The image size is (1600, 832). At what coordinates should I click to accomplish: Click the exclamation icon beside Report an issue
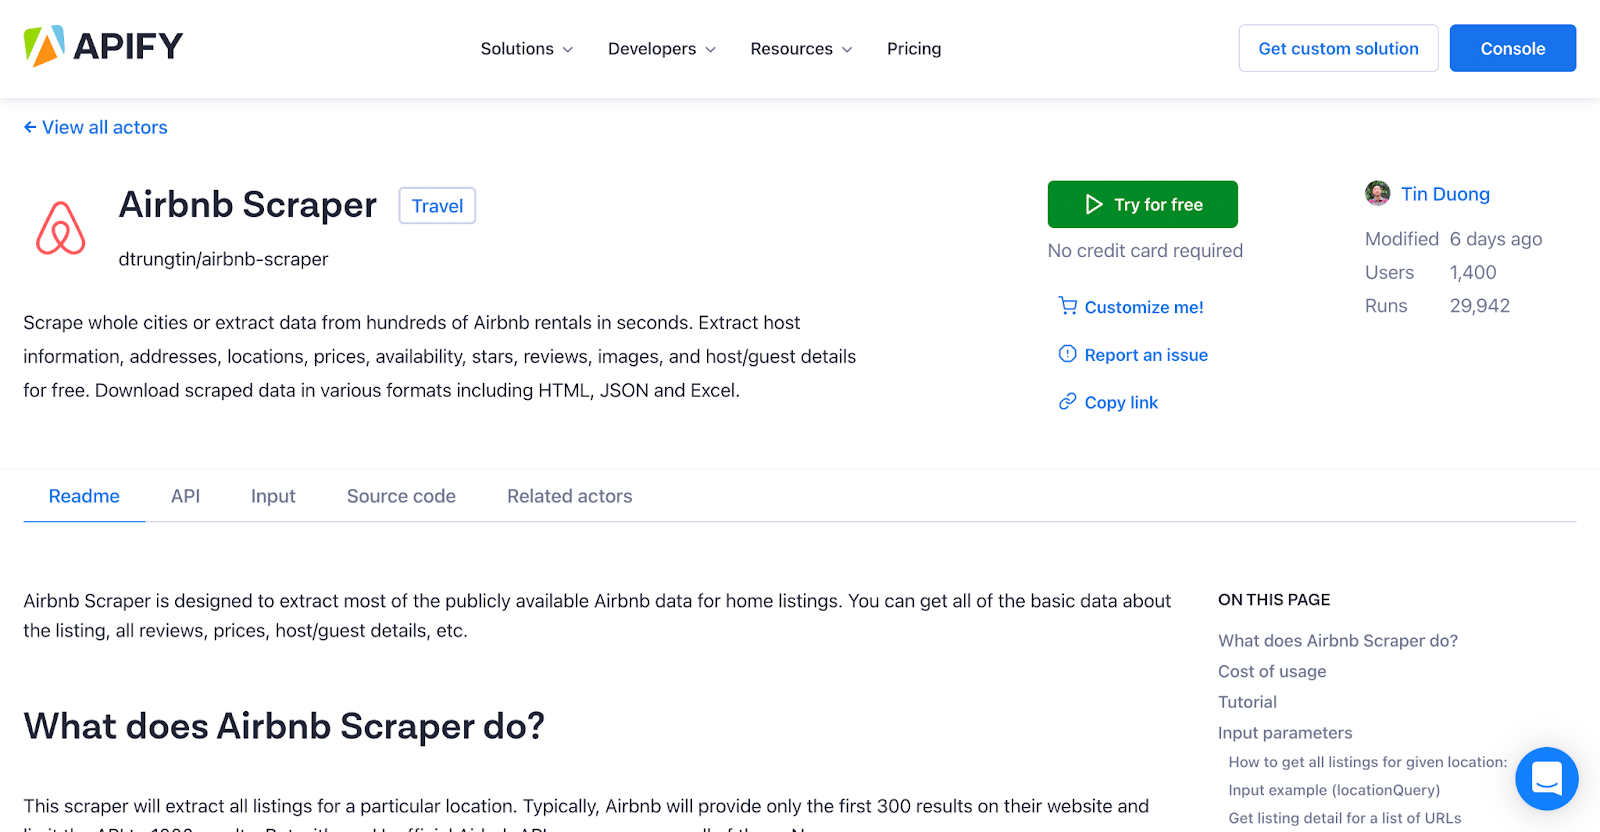click(1068, 354)
